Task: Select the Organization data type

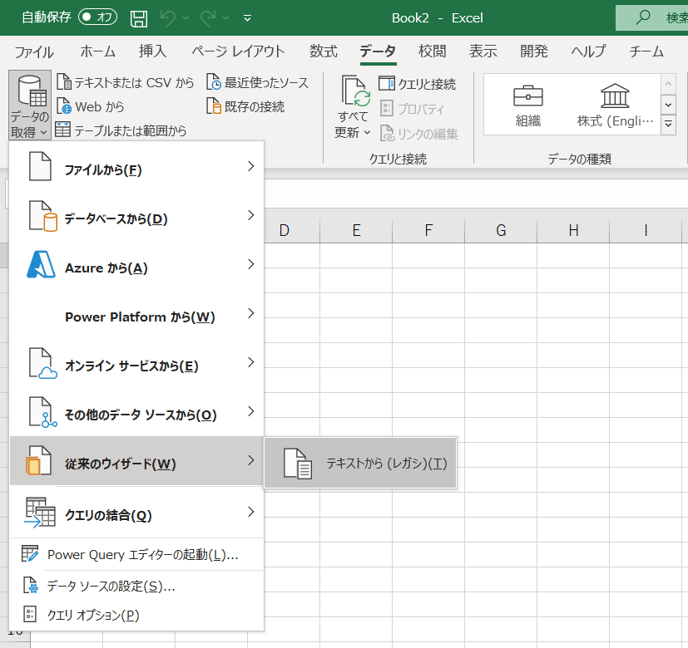Action: [x=527, y=105]
